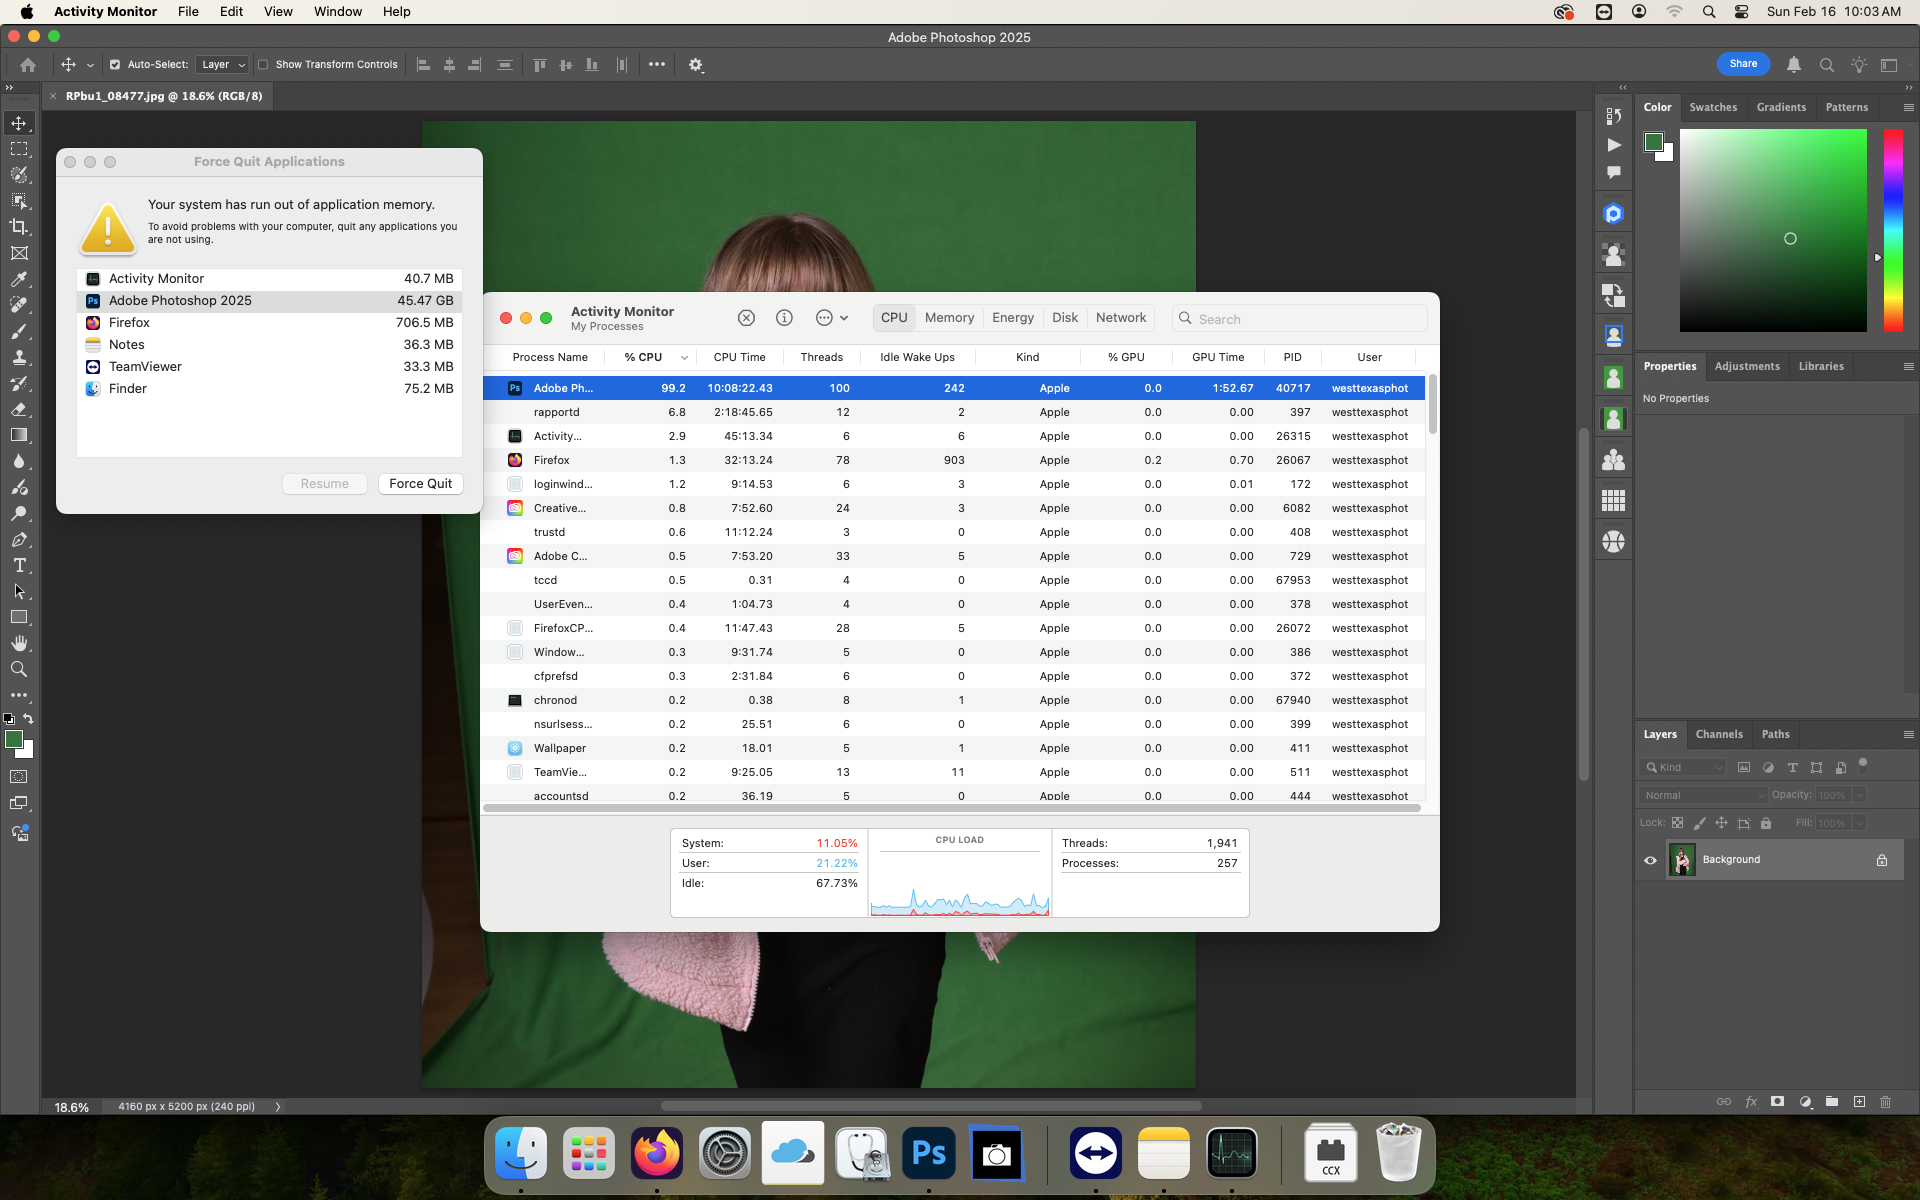Create a new layer with the plus icon
The image size is (1920, 1200).
pos(1859,1101)
